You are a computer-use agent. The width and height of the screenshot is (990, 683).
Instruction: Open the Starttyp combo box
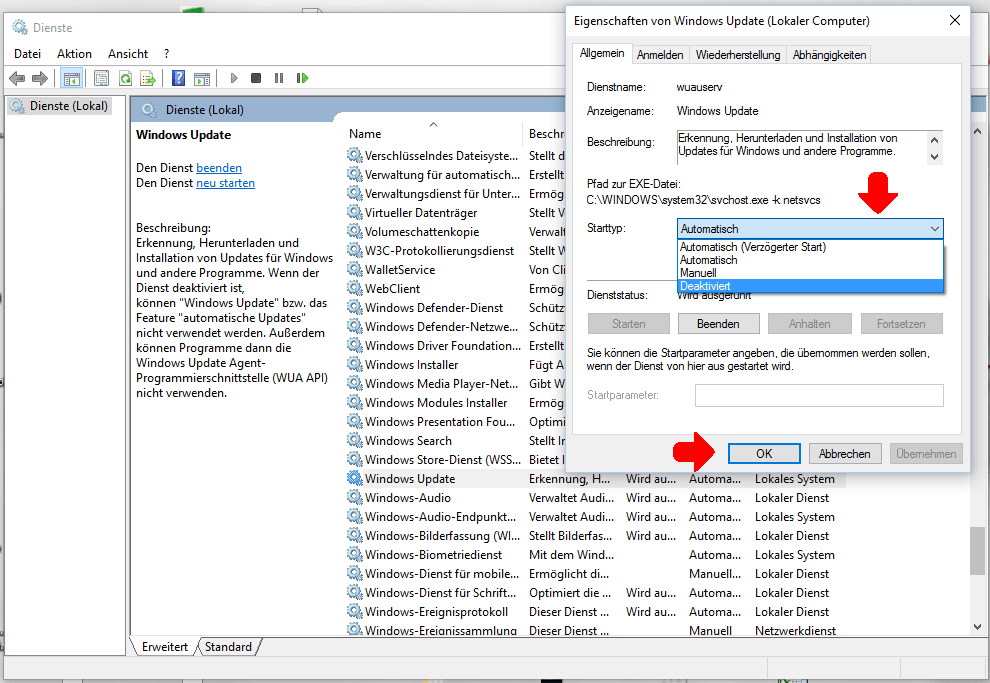click(810, 229)
